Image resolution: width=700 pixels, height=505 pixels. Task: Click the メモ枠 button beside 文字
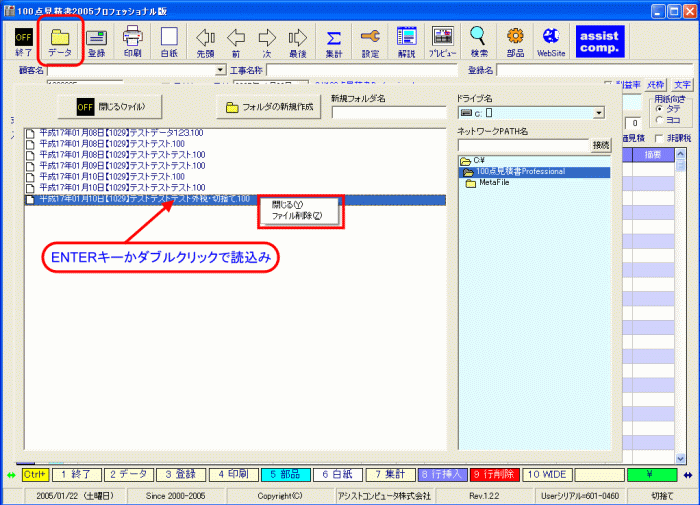[x=655, y=84]
